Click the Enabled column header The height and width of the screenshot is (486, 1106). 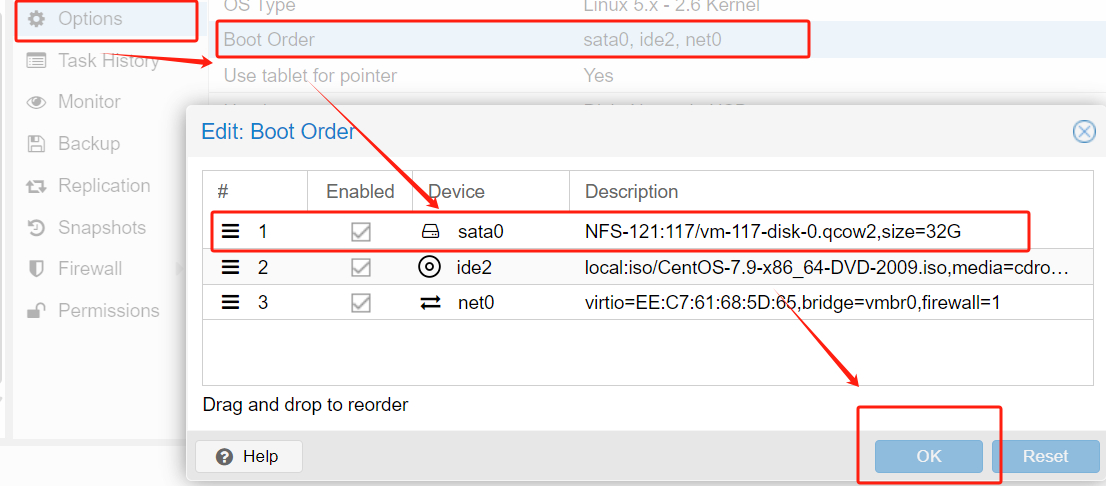click(360, 191)
